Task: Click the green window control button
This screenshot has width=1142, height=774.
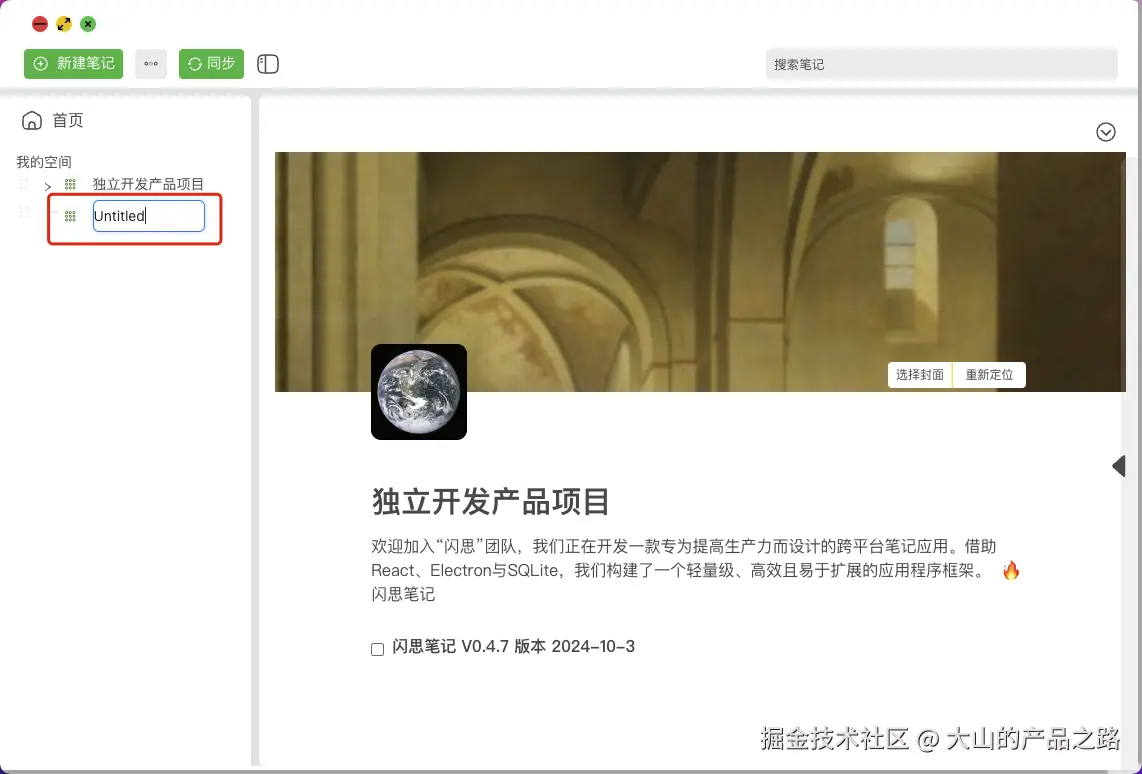Action: click(87, 24)
